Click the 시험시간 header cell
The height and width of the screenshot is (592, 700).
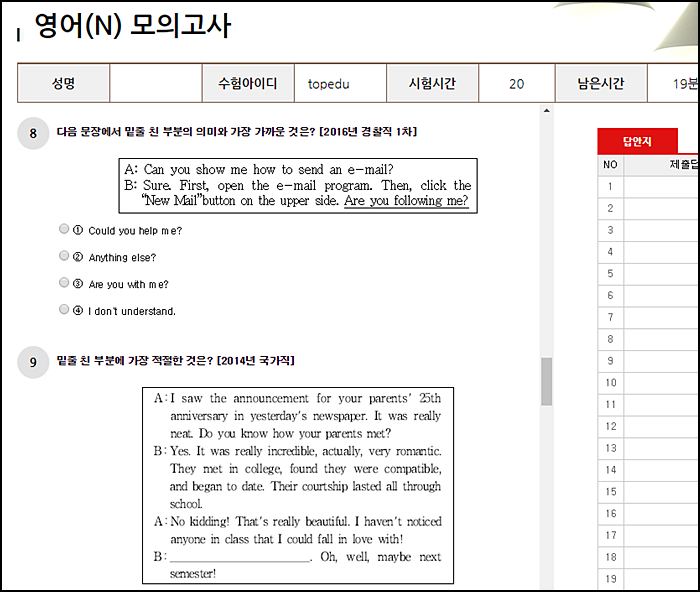tap(432, 83)
